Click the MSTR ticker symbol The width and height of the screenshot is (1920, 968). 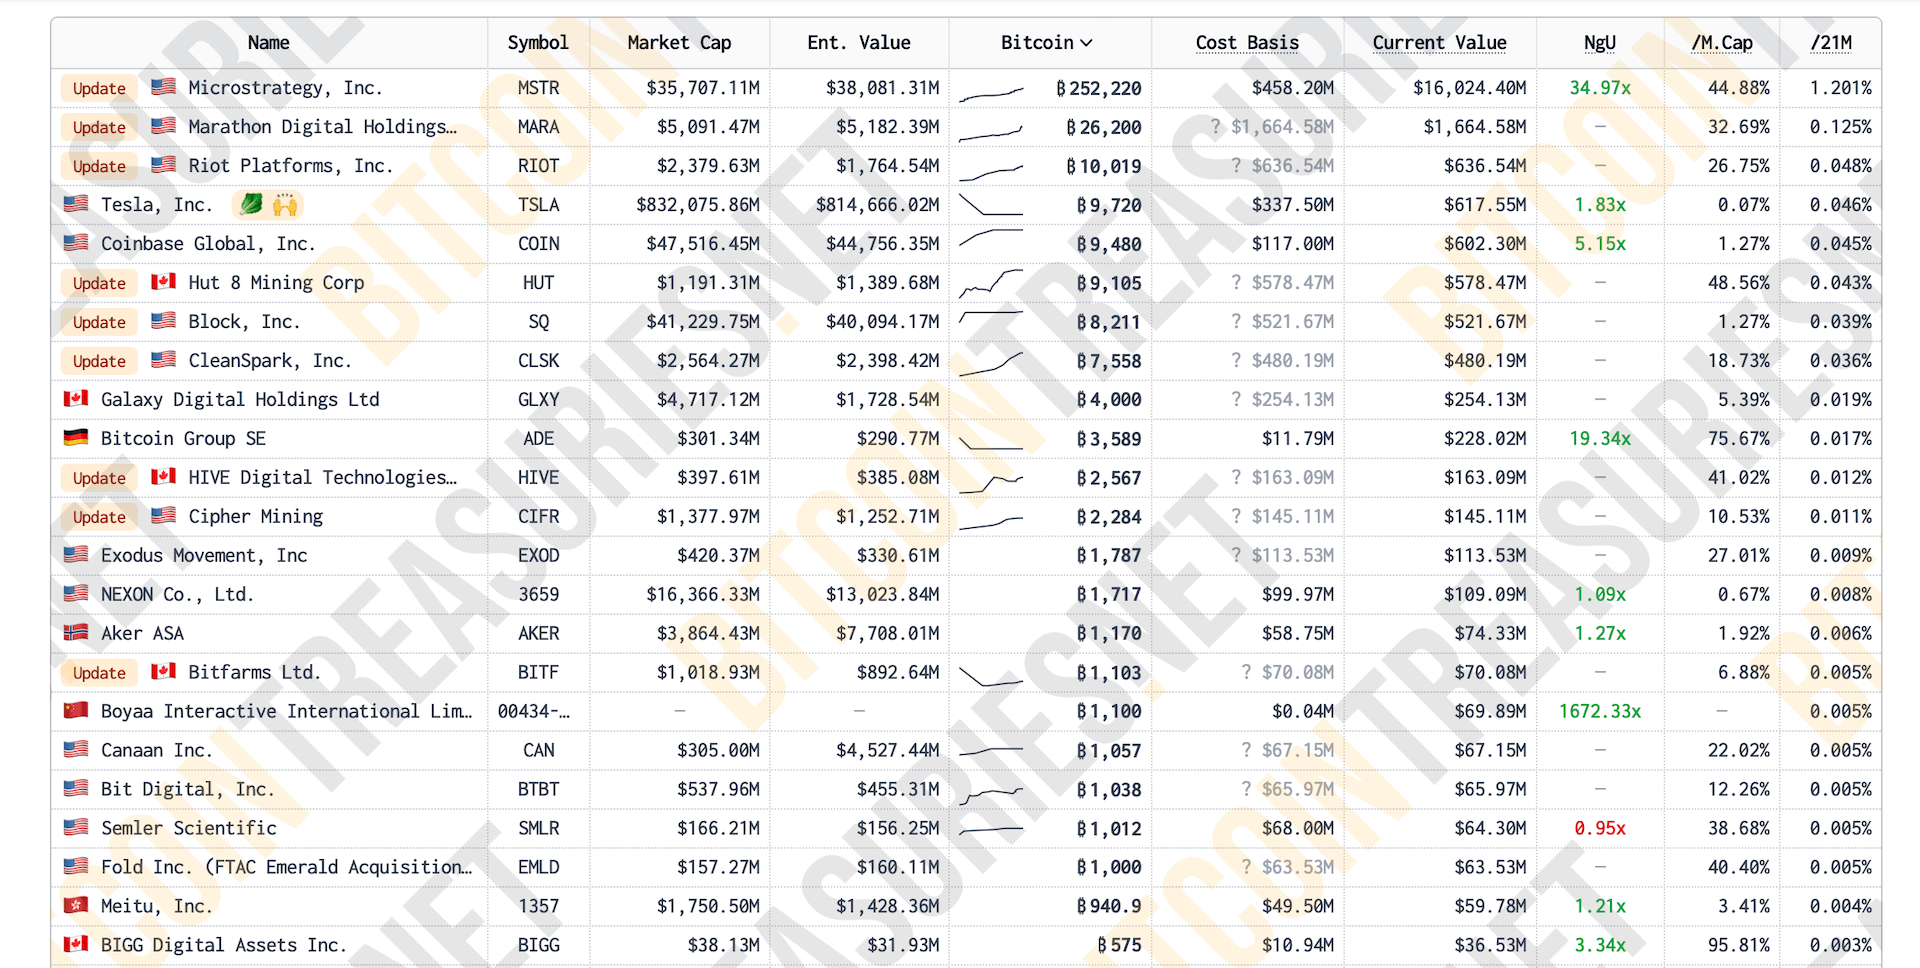point(538,88)
